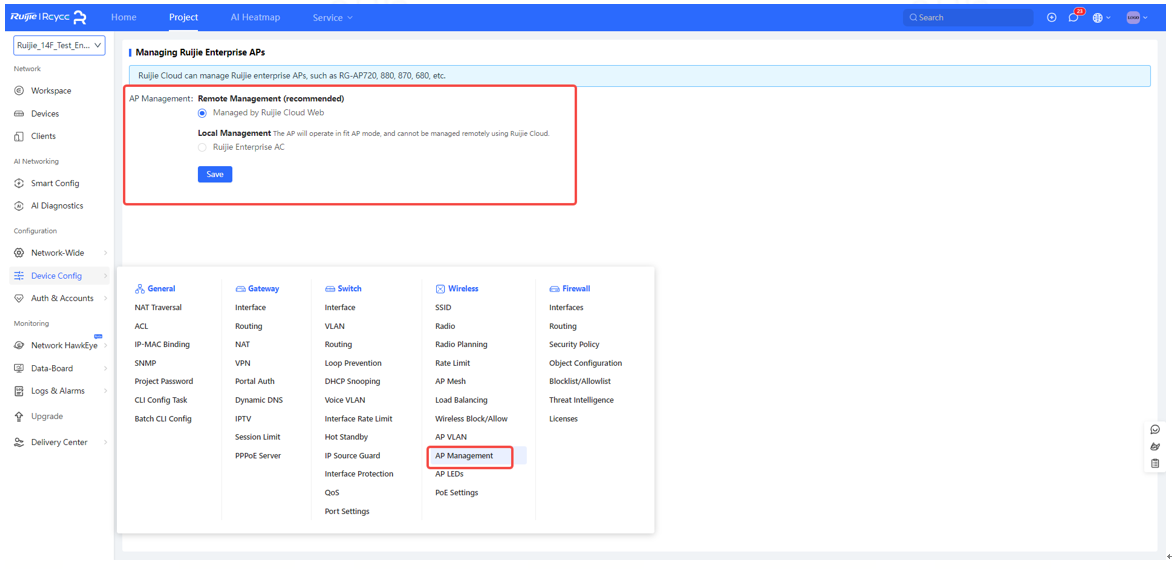Open PPPoE Server under Gateway

[x=258, y=455]
